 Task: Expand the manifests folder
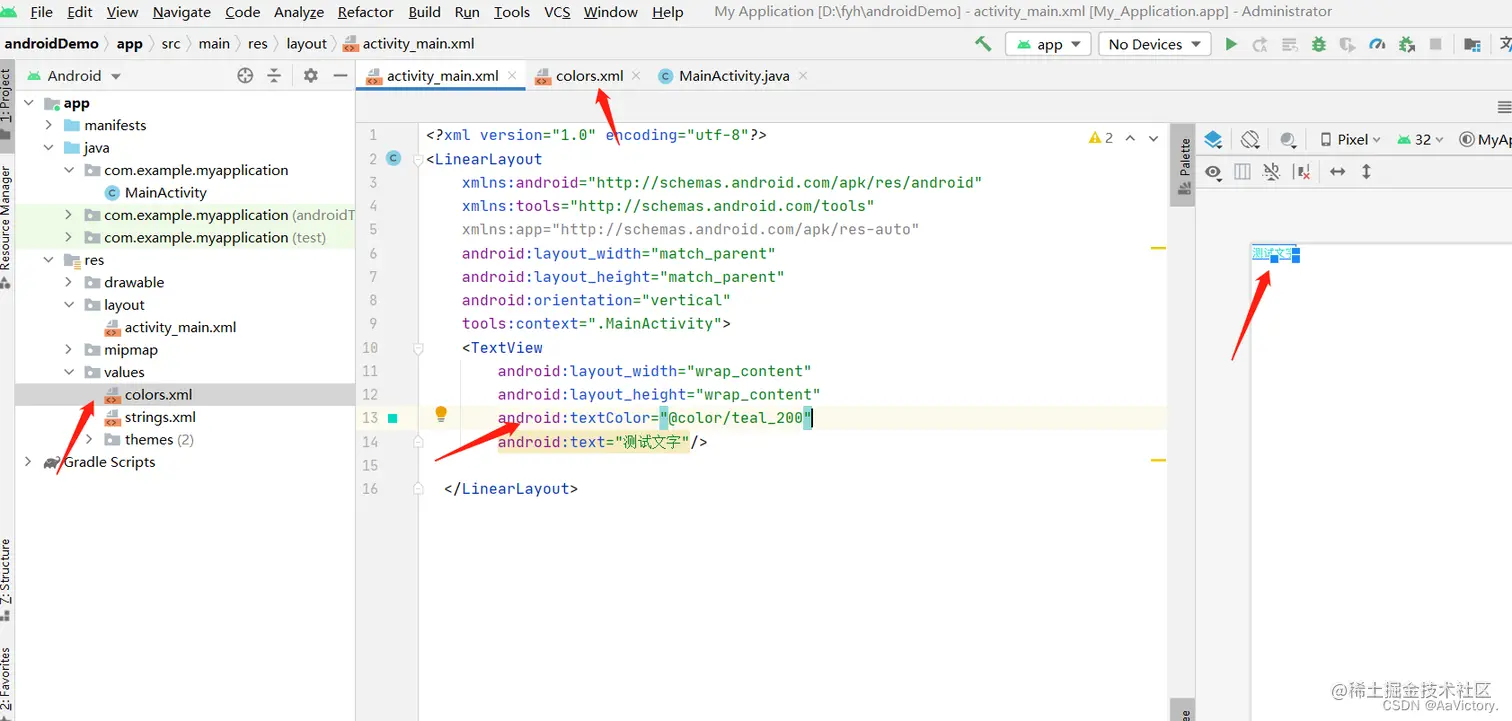click(49, 125)
